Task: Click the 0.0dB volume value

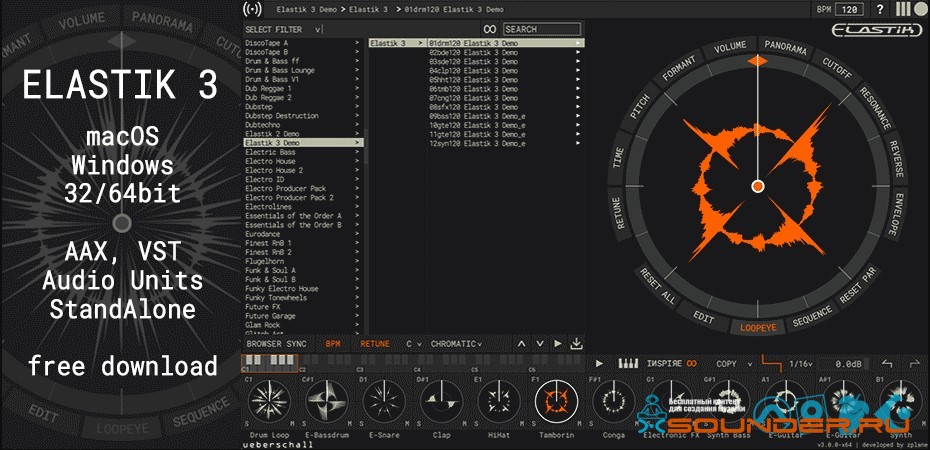Action: (848, 363)
